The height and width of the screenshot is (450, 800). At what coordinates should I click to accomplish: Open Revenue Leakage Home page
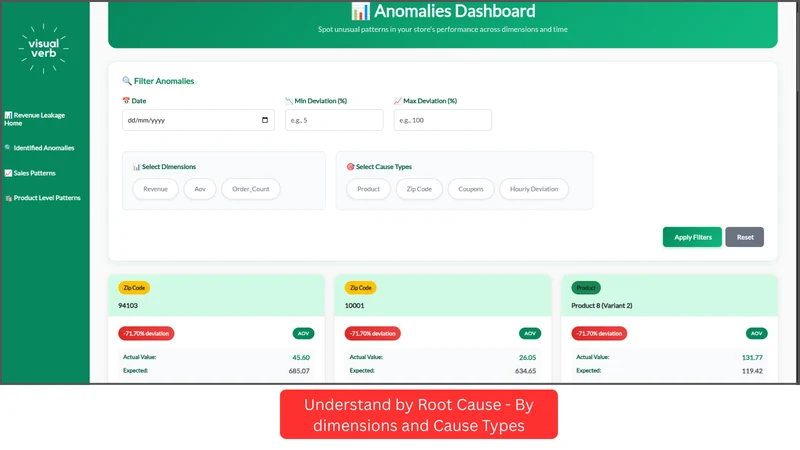[35, 119]
